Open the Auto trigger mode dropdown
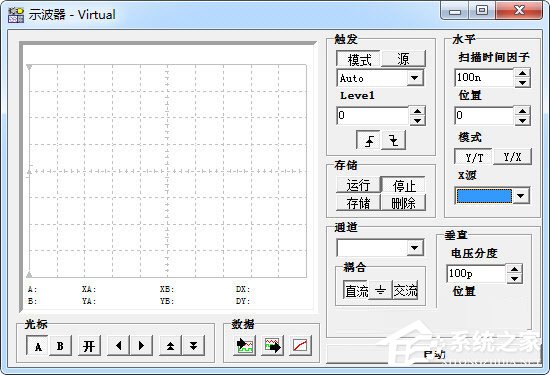Viewport: 550px width, 375px height. [415, 78]
